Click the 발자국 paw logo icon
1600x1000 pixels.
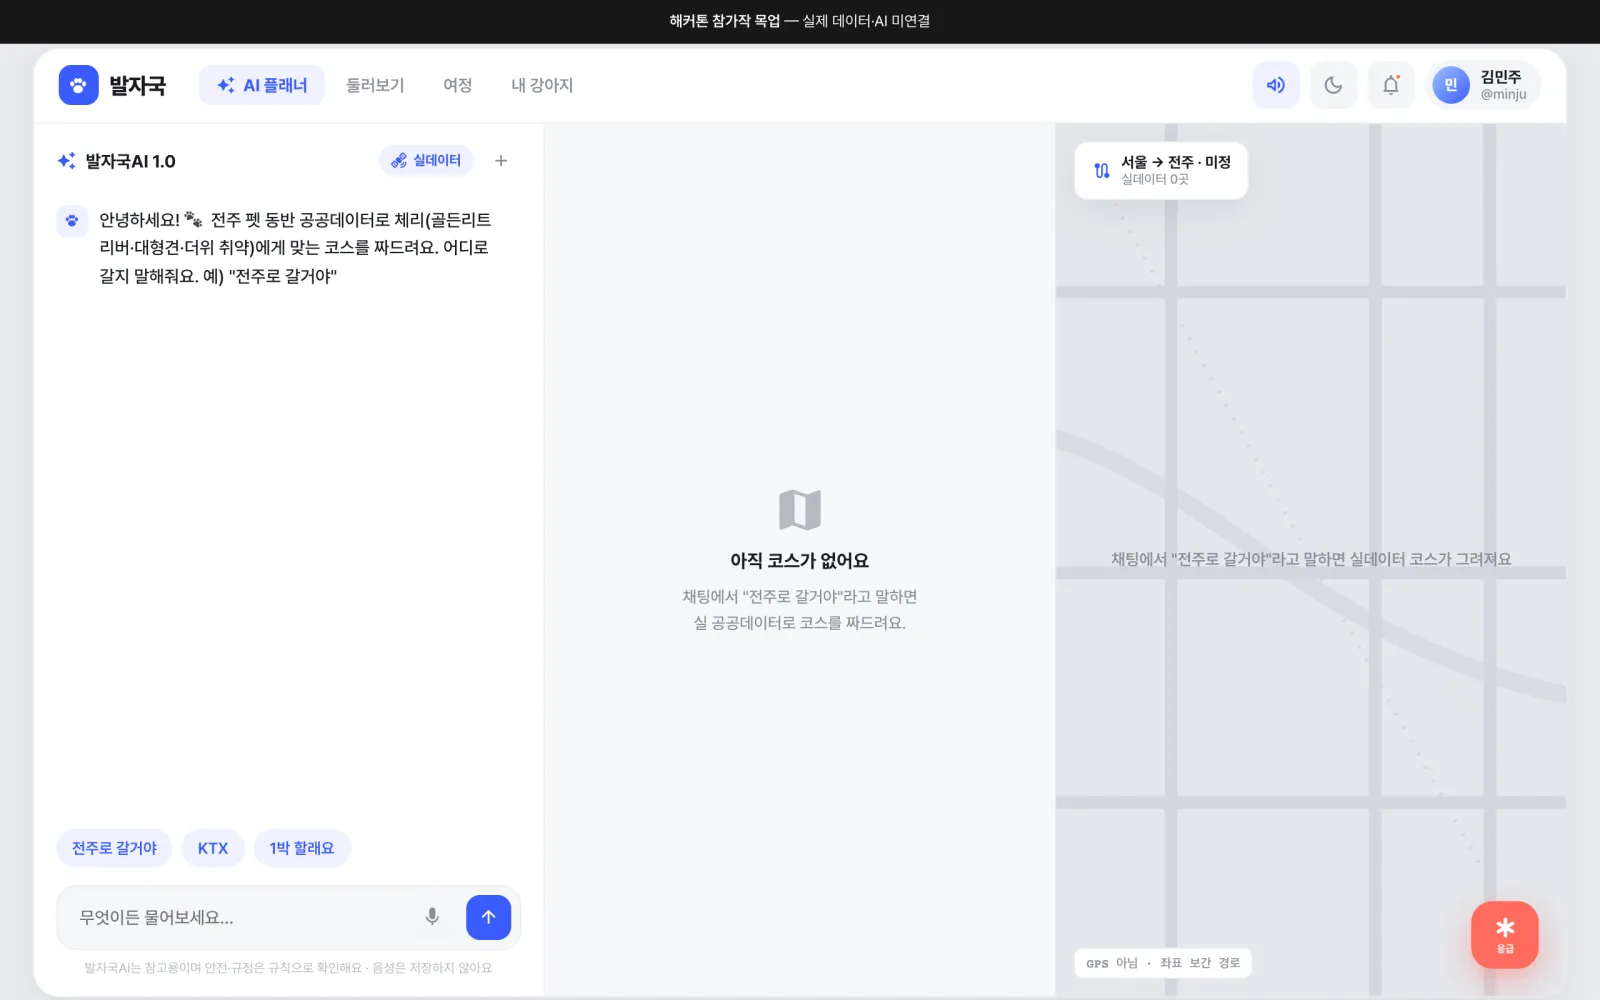pos(78,85)
